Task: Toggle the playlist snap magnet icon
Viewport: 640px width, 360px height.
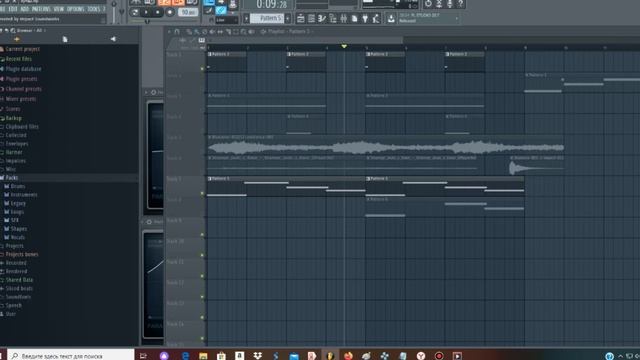Action: (177, 31)
